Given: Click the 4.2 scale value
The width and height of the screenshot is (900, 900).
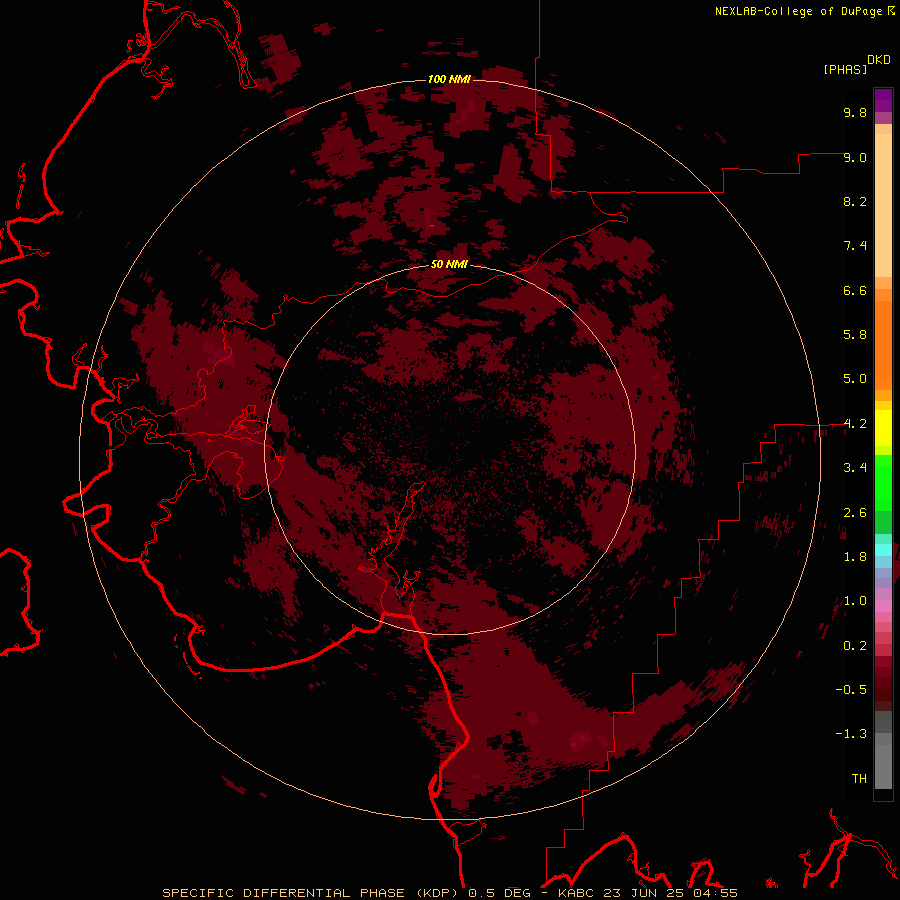Looking at the screenshot, I should 855,424.
